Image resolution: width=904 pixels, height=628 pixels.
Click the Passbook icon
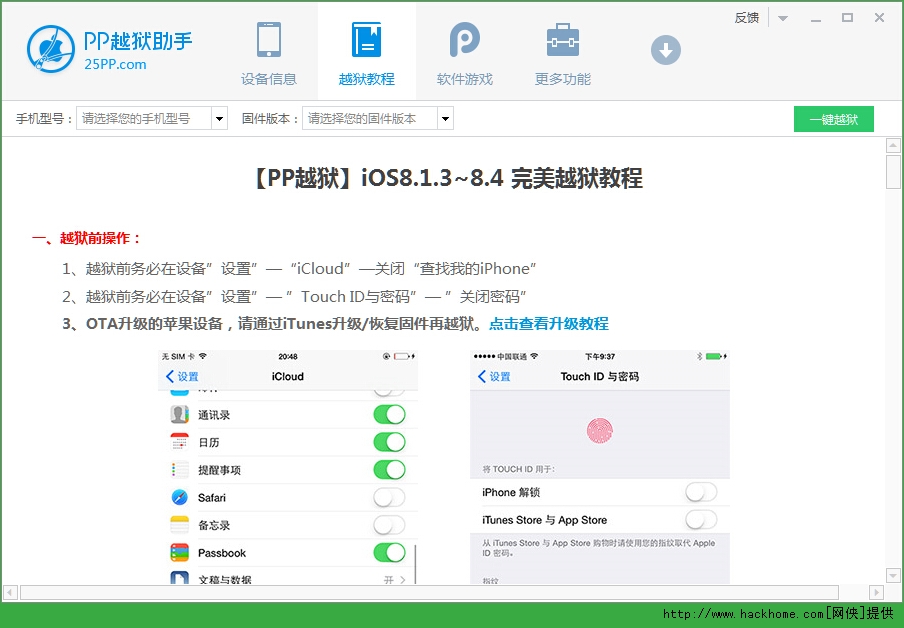point(179,552)
